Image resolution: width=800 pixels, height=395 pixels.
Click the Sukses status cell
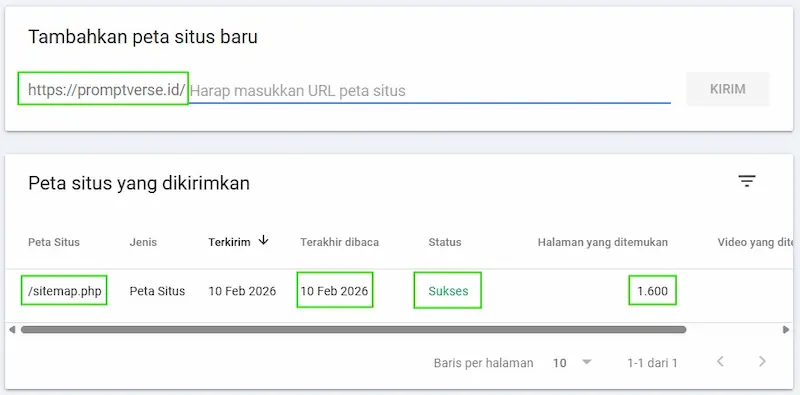pyautogui.click(x=448, y=291)
